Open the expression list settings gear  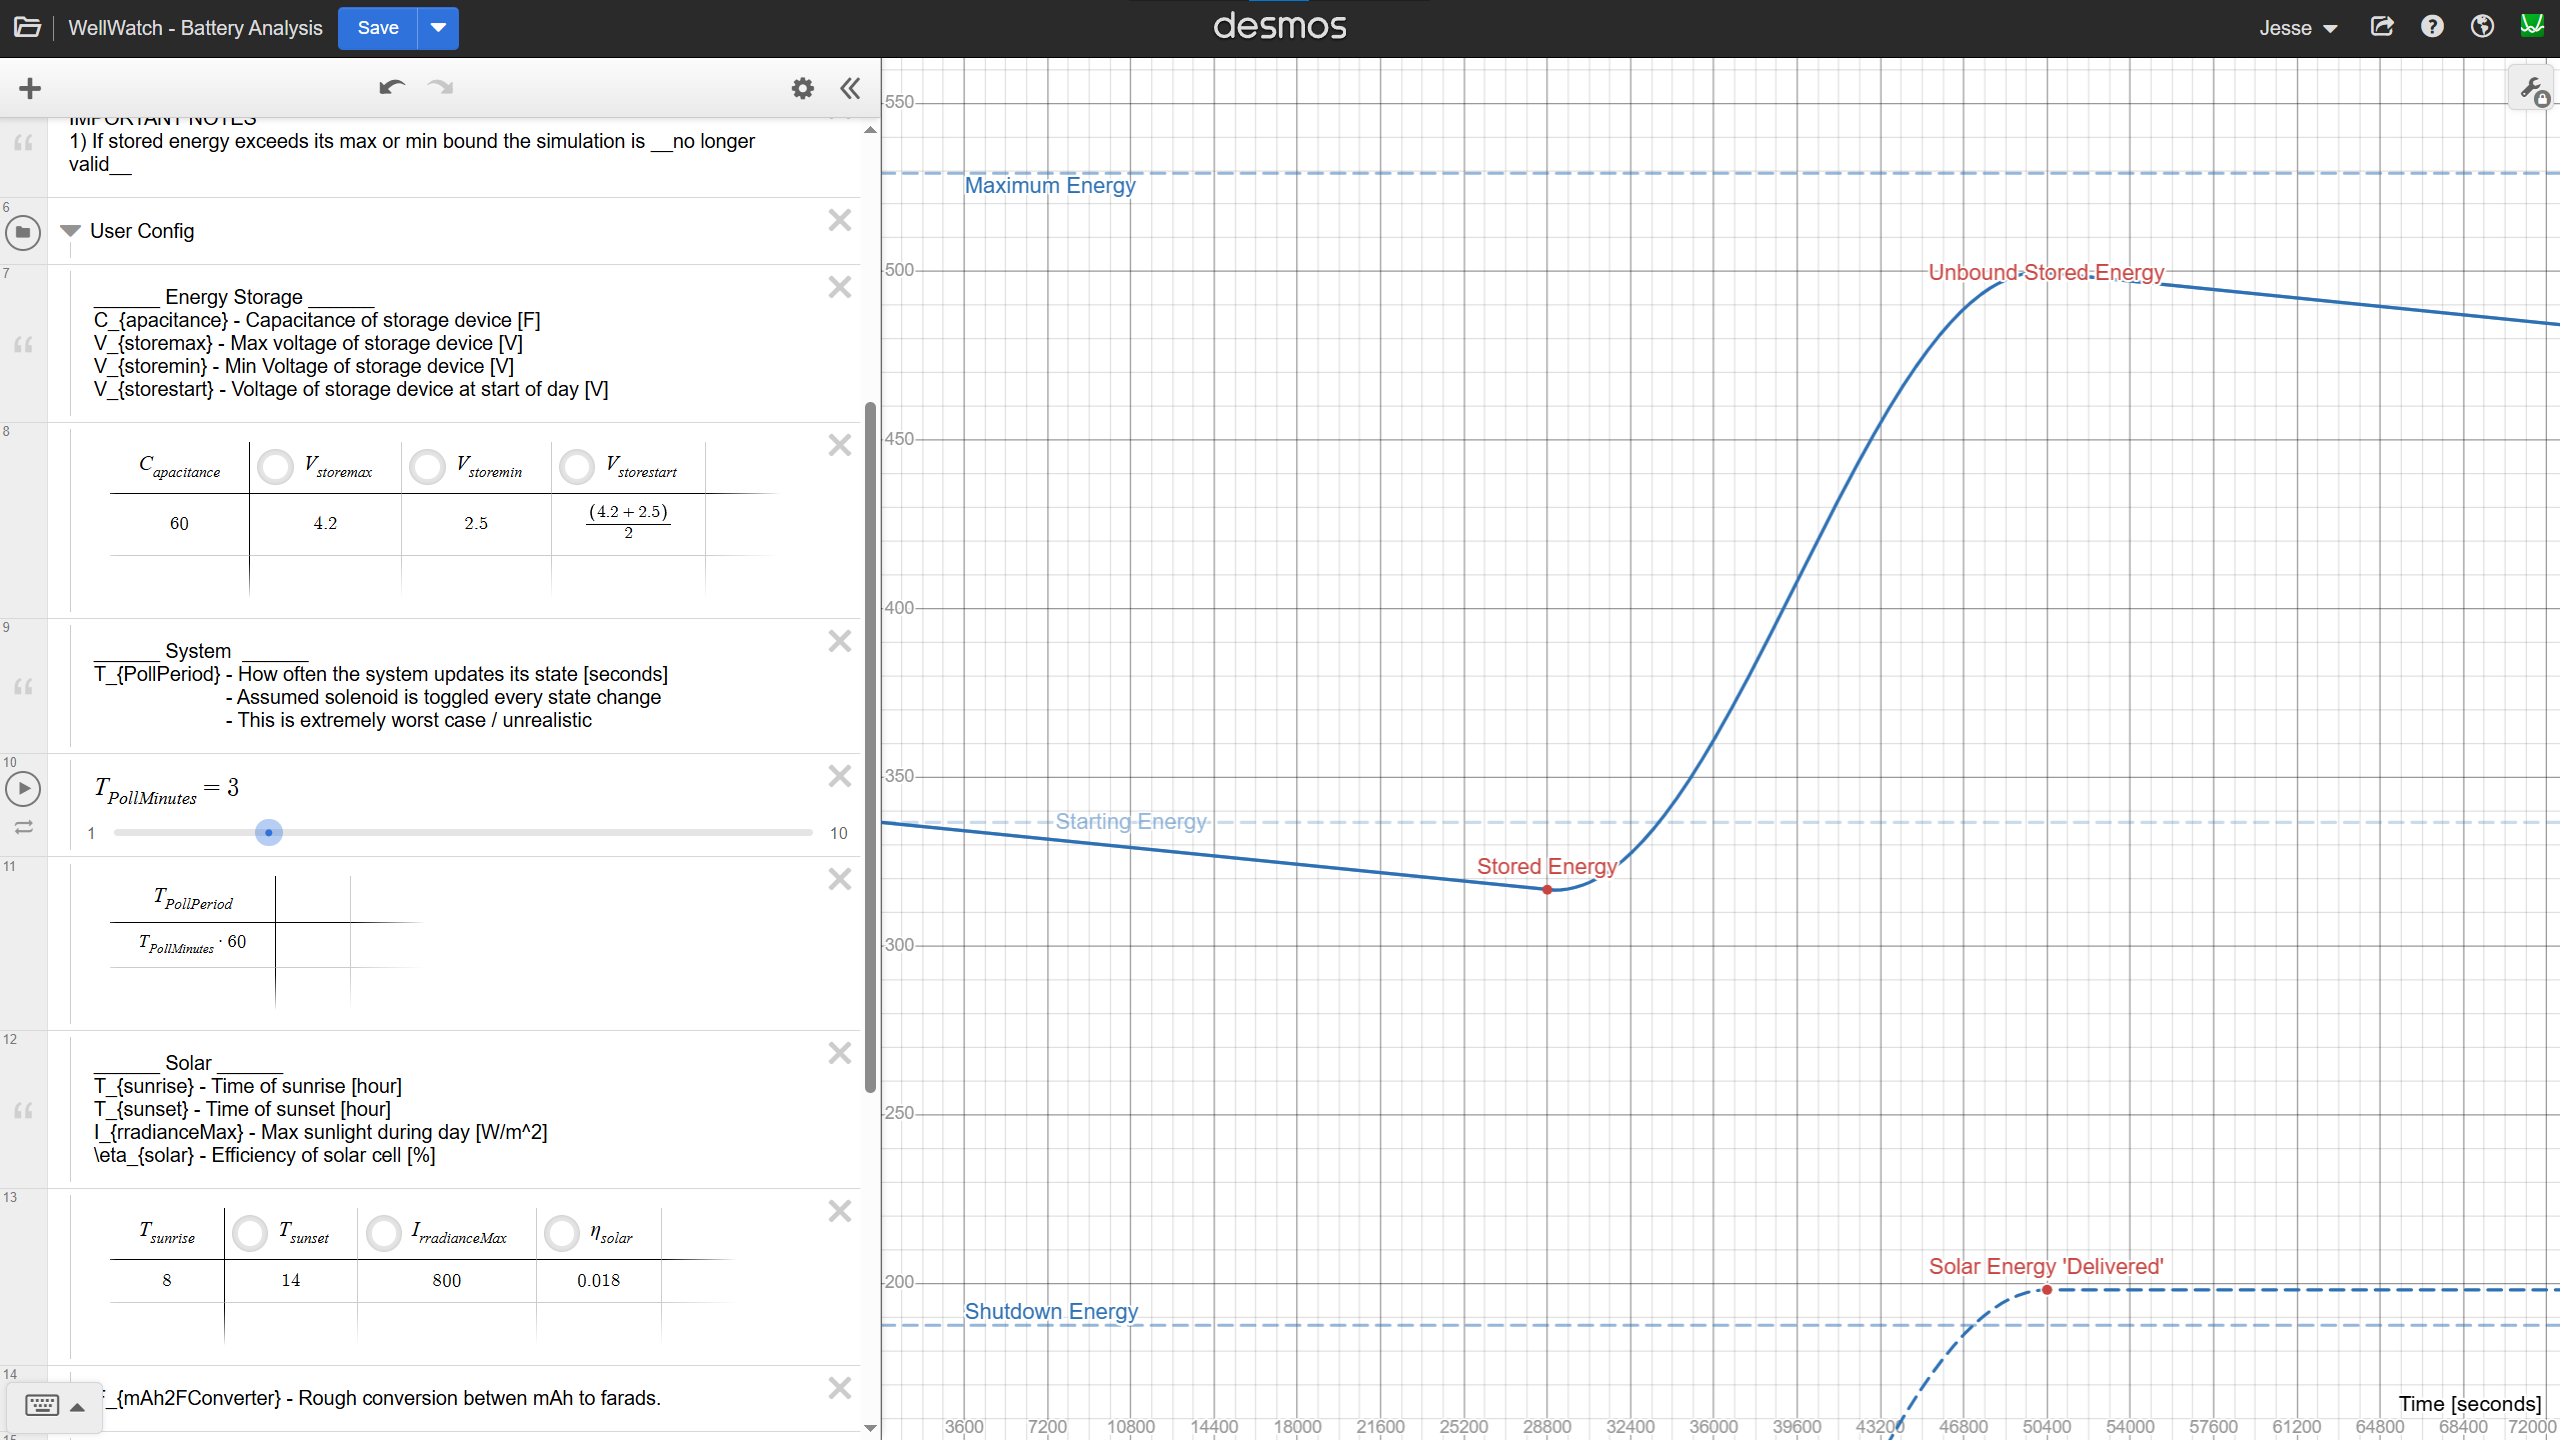coord(802,89)
